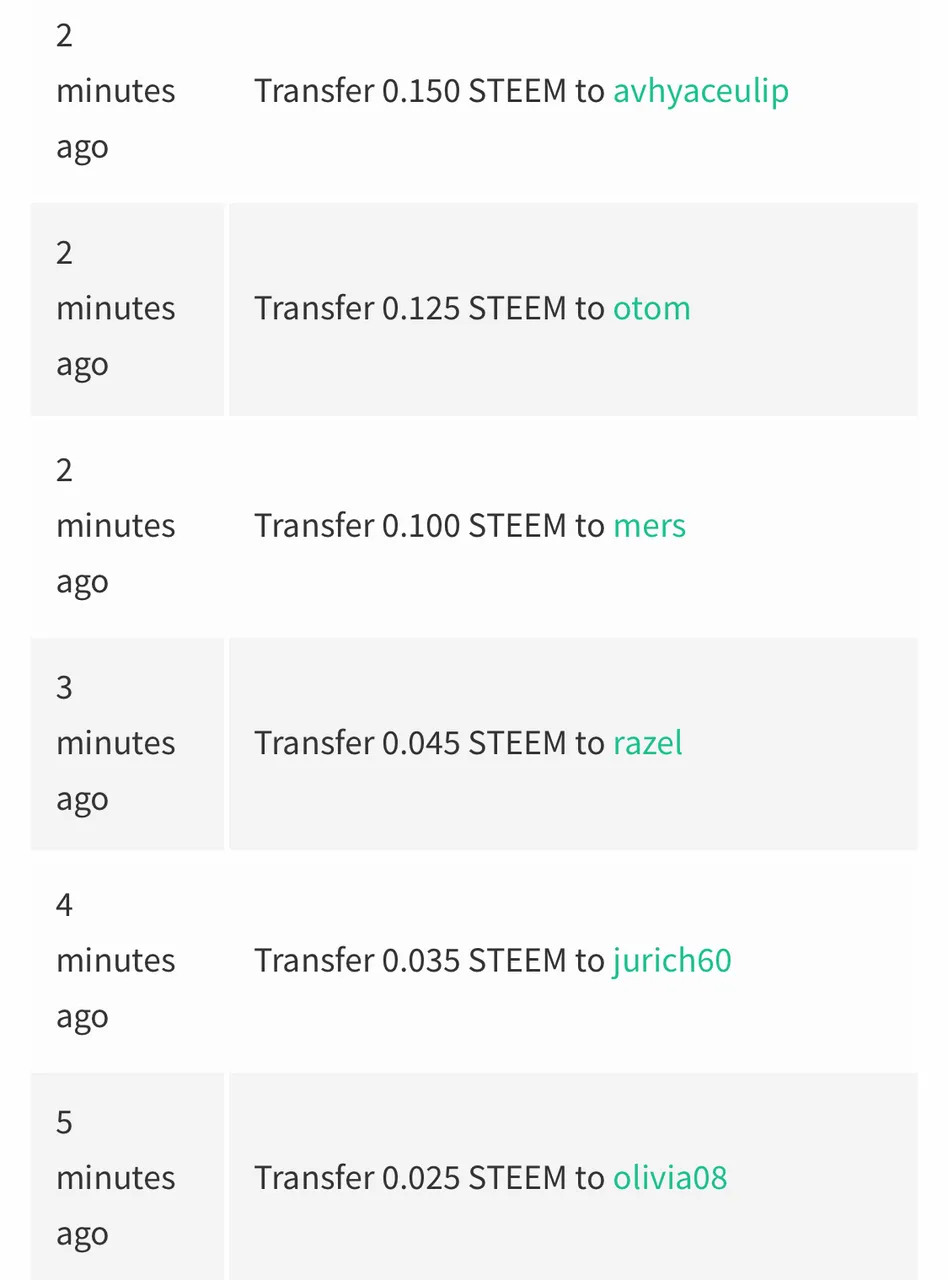Click empty area right of razel row
The image size is (948, 1280).
click(x=800, y=744)
